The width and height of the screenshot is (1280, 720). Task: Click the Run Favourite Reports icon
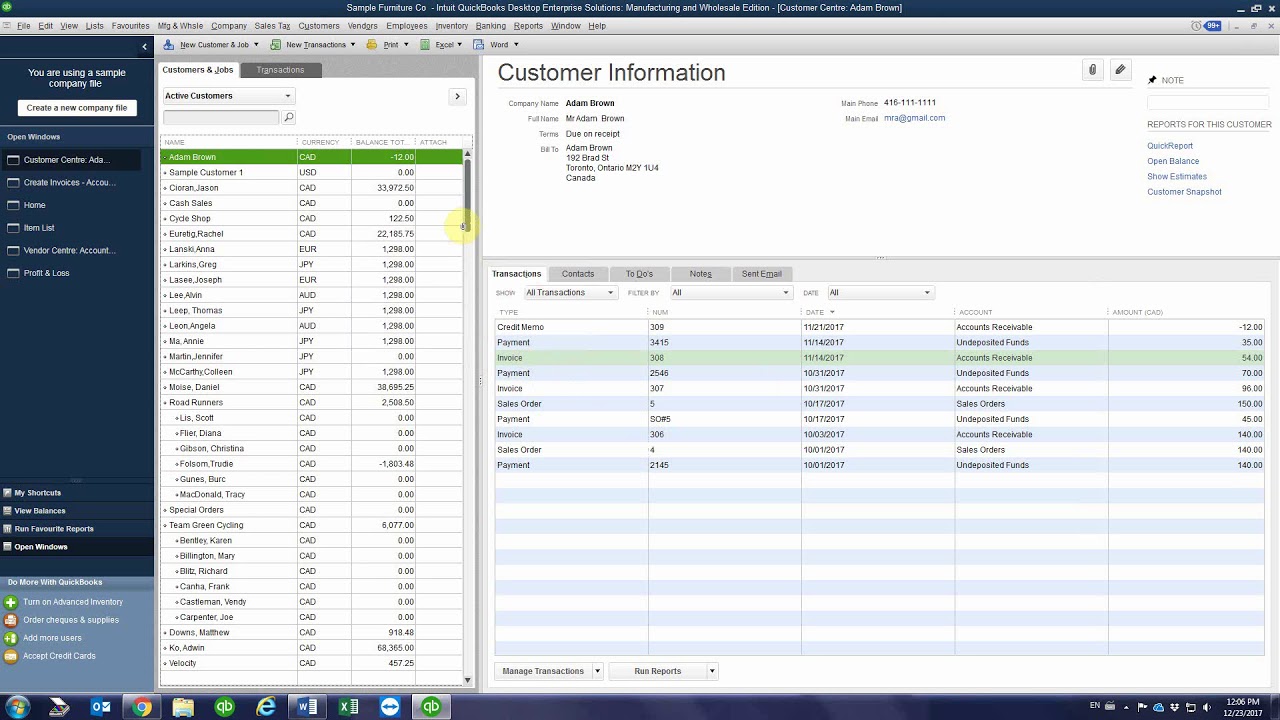[7, 529]
